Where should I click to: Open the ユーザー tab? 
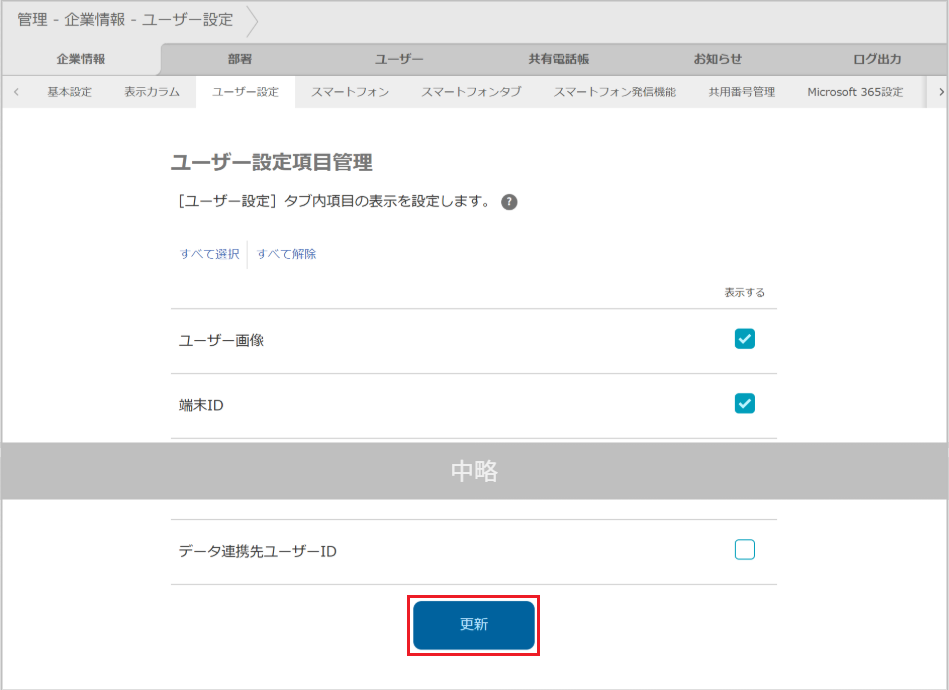click(x=398, y=59)
